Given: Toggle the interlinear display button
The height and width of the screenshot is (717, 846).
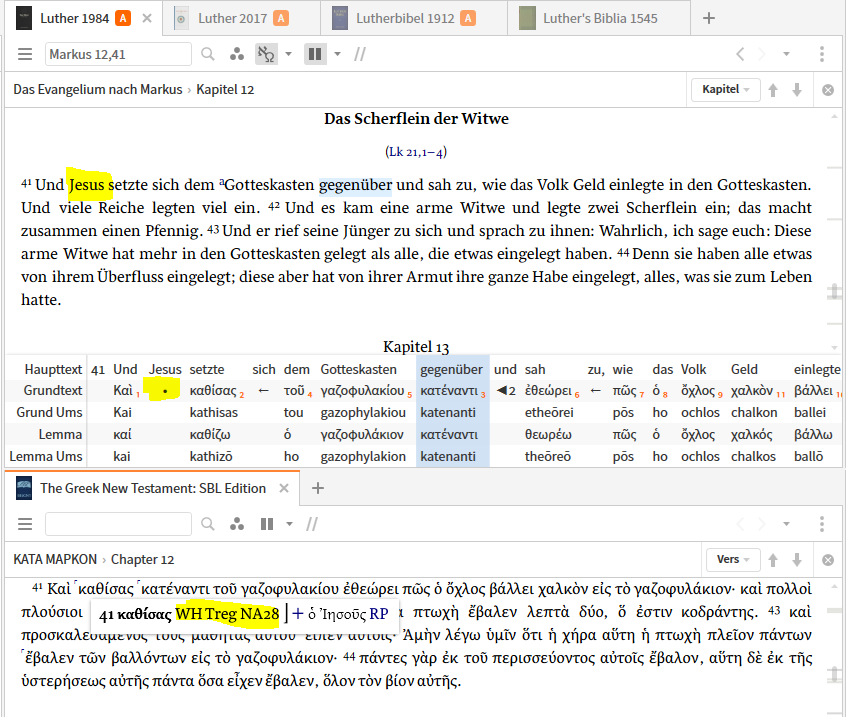Looking at the screenshot, I should (x=266, y=54).
